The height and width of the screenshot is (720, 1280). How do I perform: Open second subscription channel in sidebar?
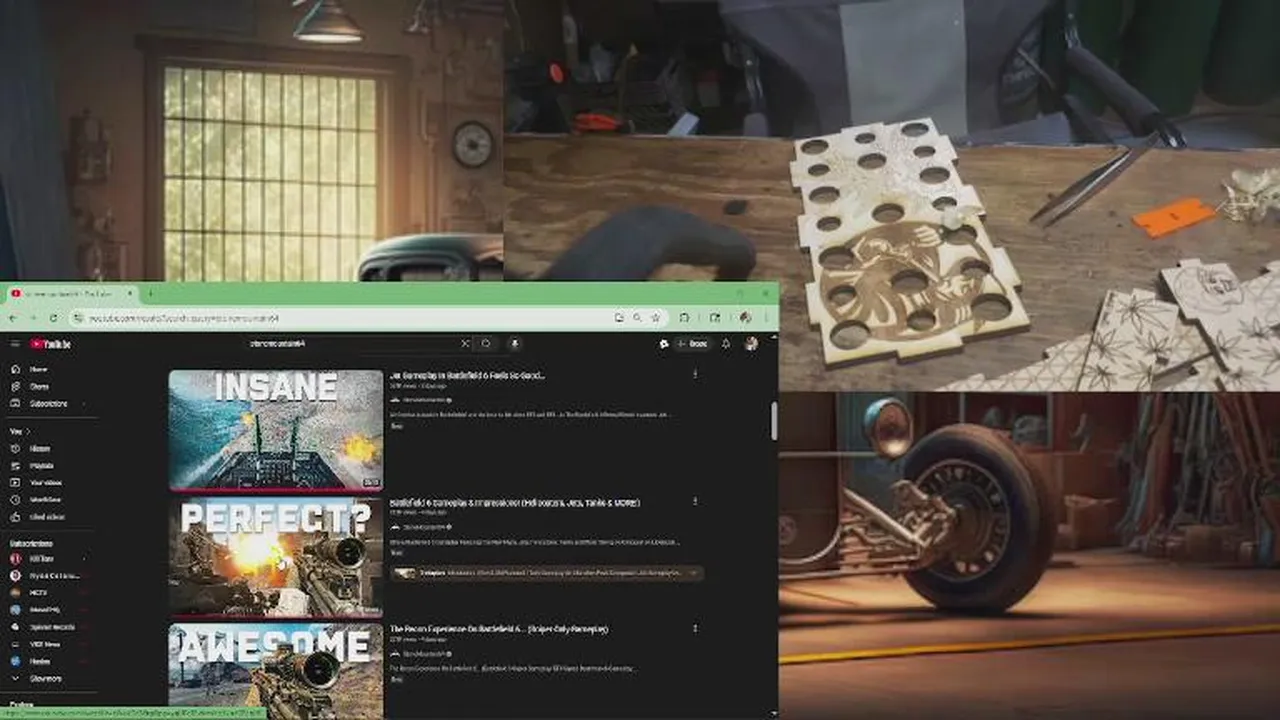tap(46, 576)
